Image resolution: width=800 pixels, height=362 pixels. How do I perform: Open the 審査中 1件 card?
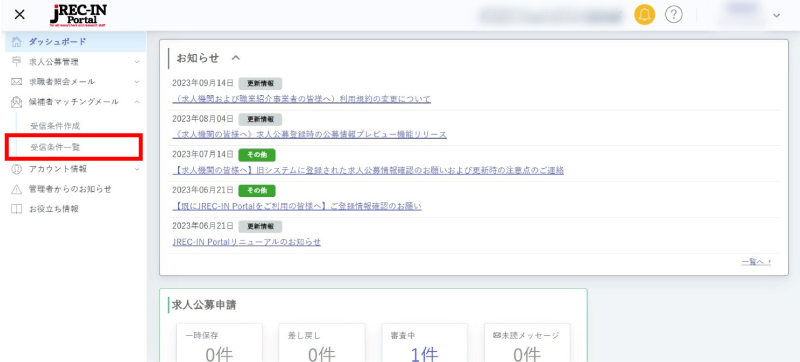424,343
